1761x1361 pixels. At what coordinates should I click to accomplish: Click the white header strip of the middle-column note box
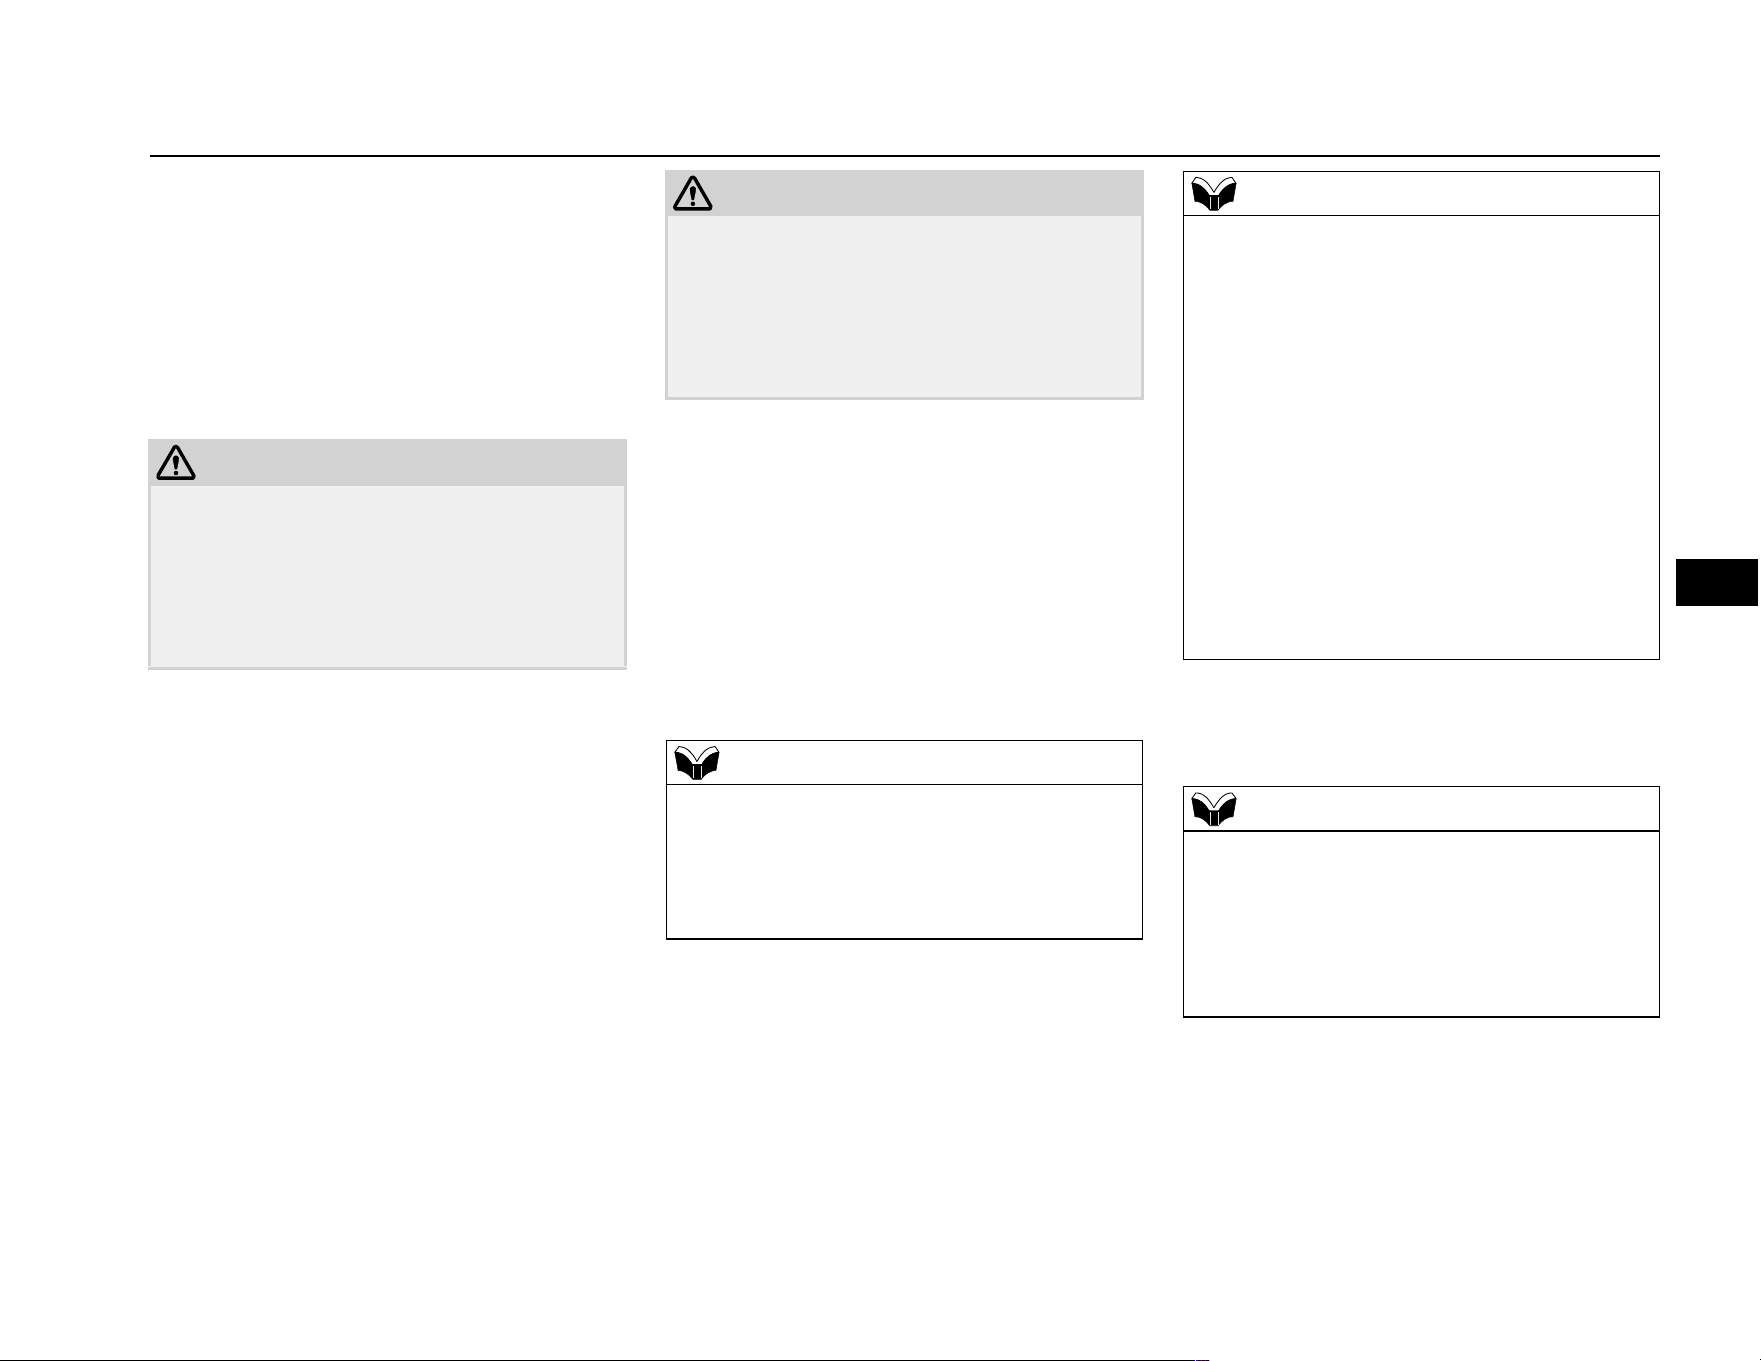point(904,763)
